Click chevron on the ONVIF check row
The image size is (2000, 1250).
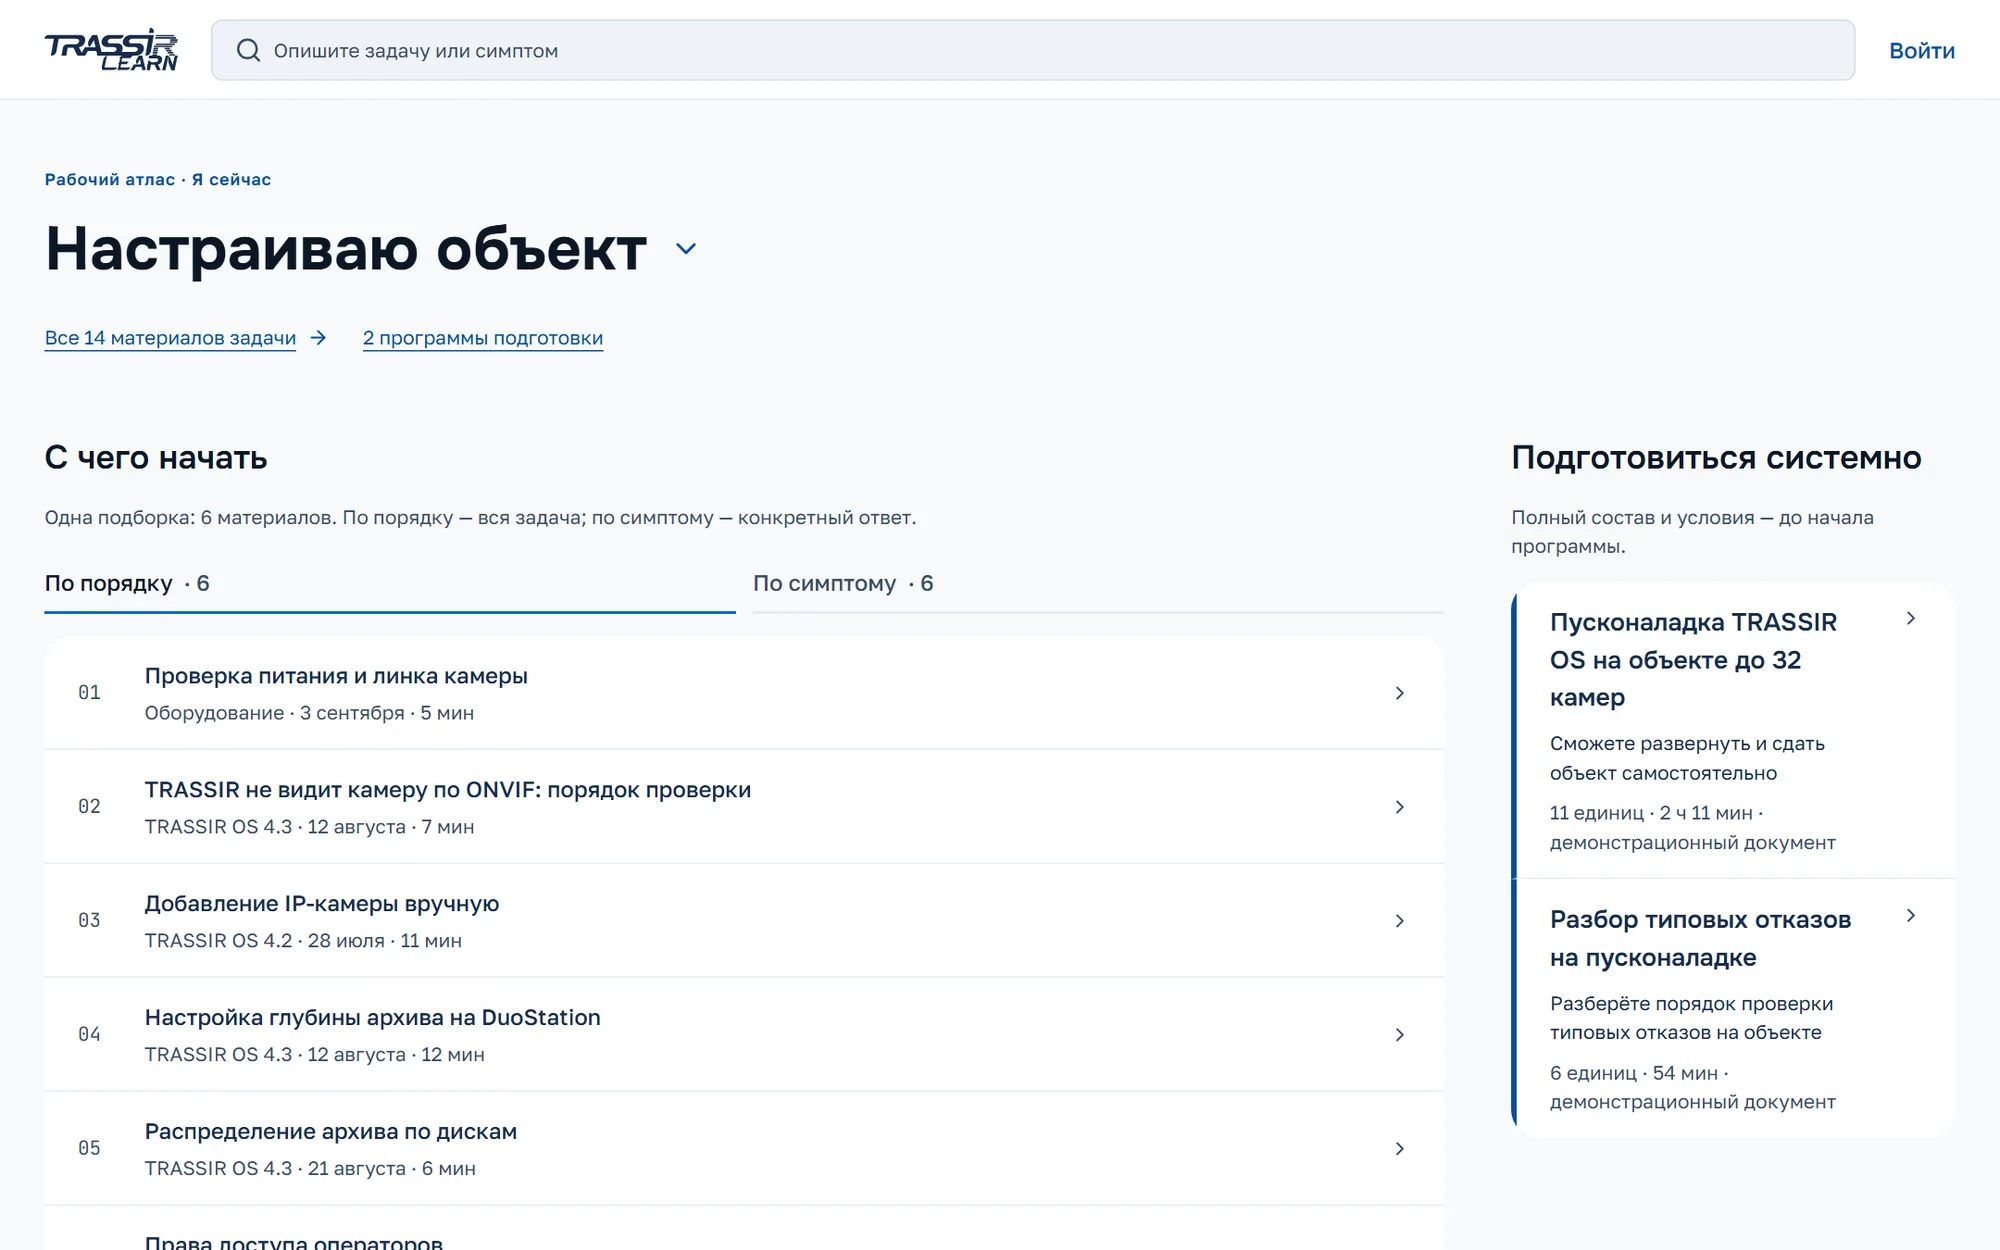(1400, 807)
